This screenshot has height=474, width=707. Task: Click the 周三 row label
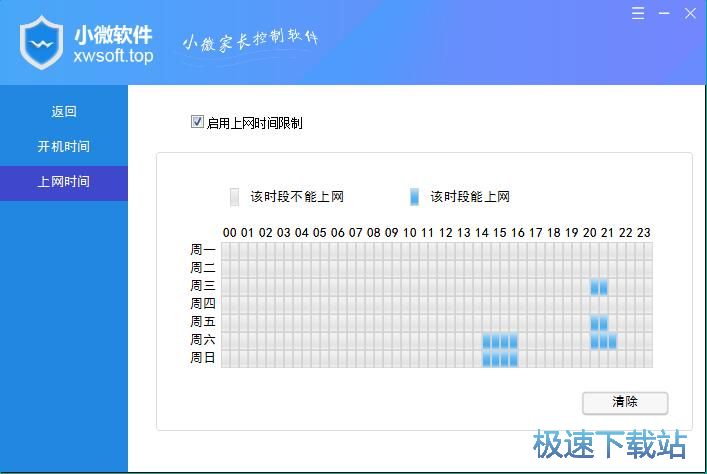tap(202, 285)
